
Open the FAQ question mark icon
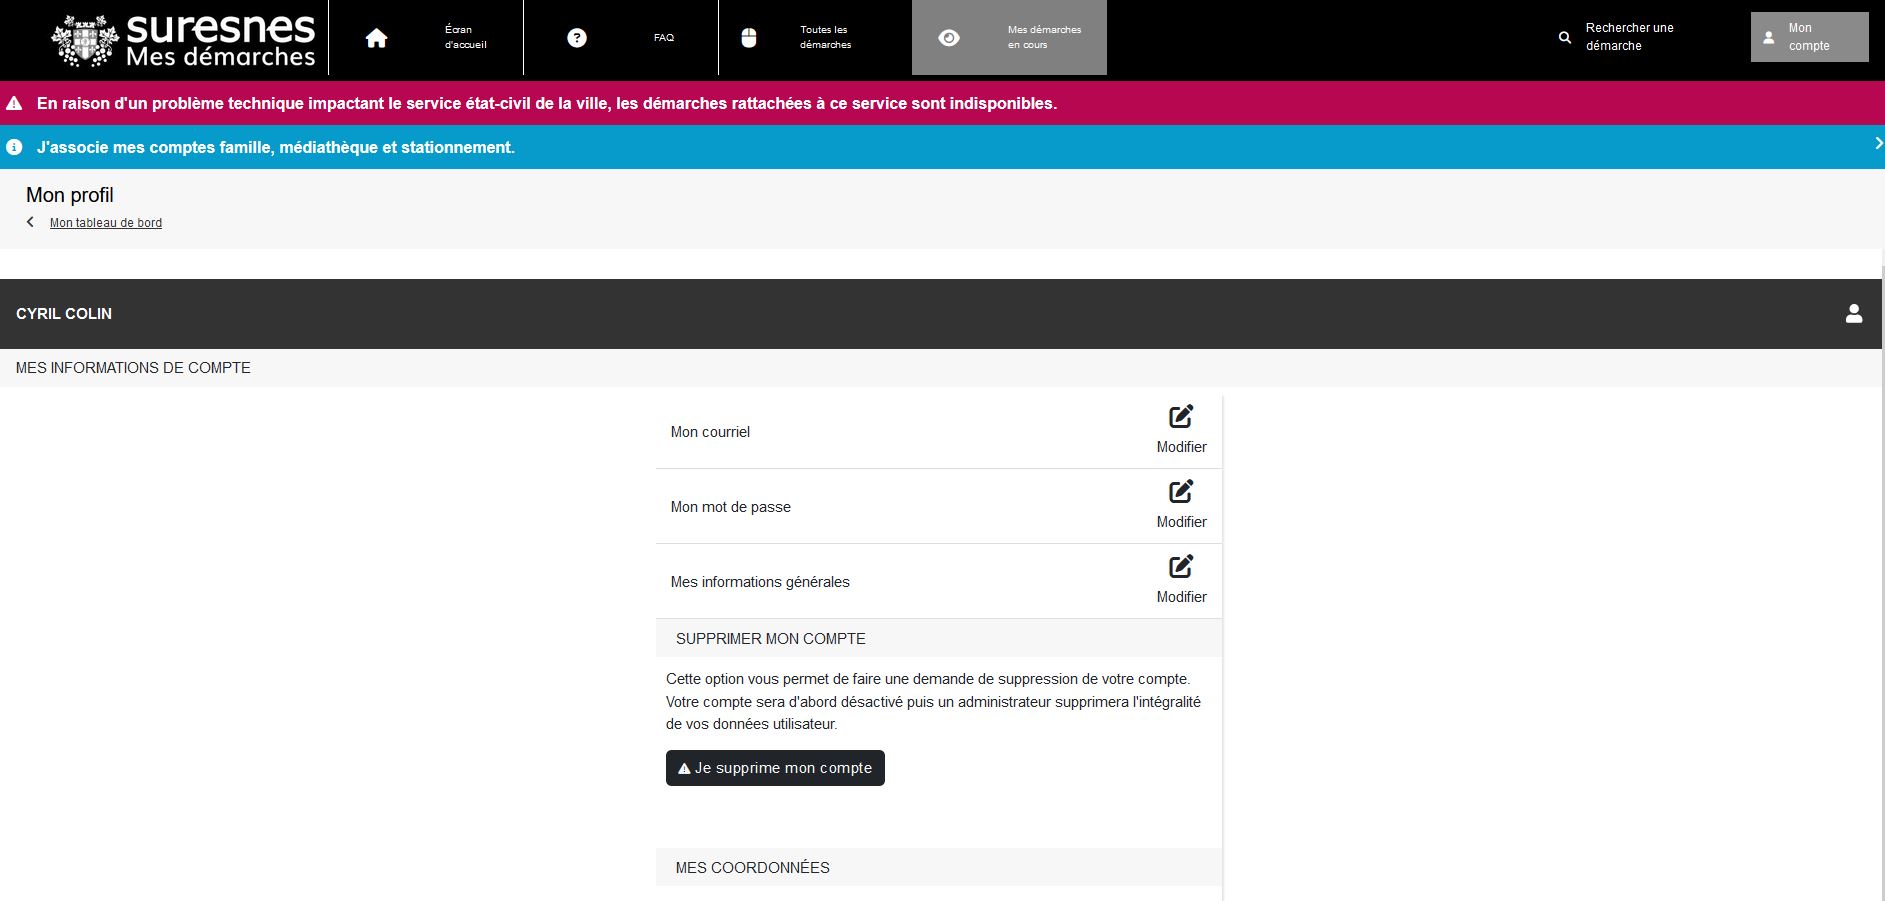tap(576, 37)
